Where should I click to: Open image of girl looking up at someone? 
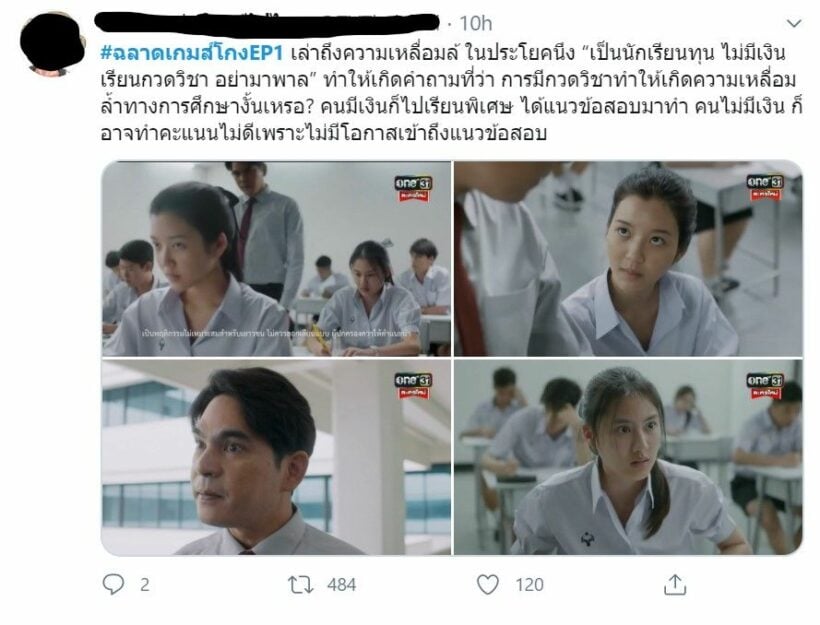coord(628,259)
